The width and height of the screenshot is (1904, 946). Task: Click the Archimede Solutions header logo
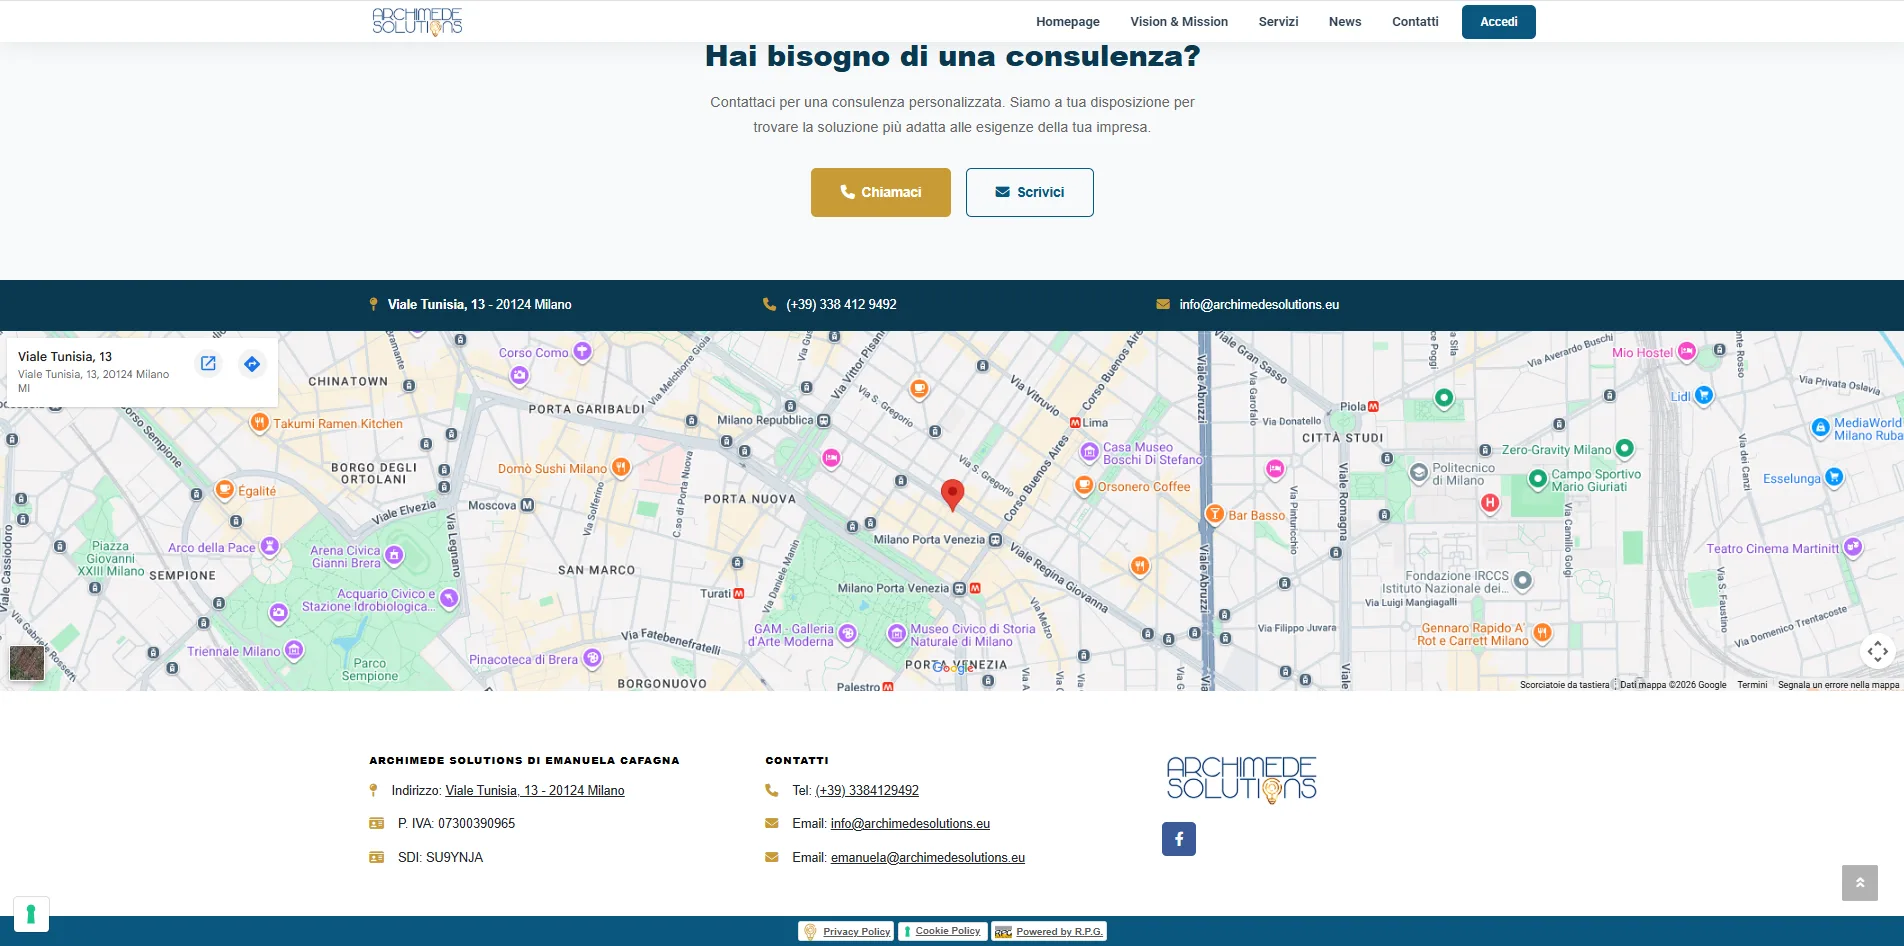tap(417, 21)
